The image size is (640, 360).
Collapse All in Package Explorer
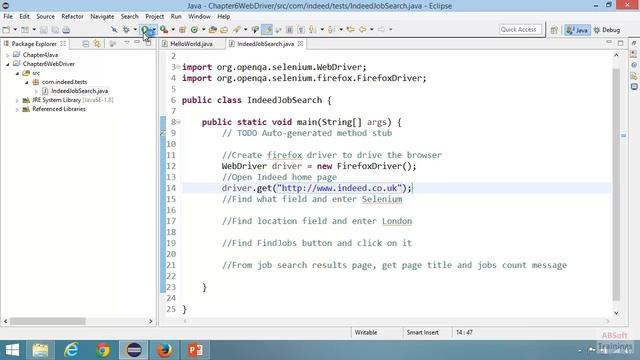pyautogui.click(x=85, y=44)
